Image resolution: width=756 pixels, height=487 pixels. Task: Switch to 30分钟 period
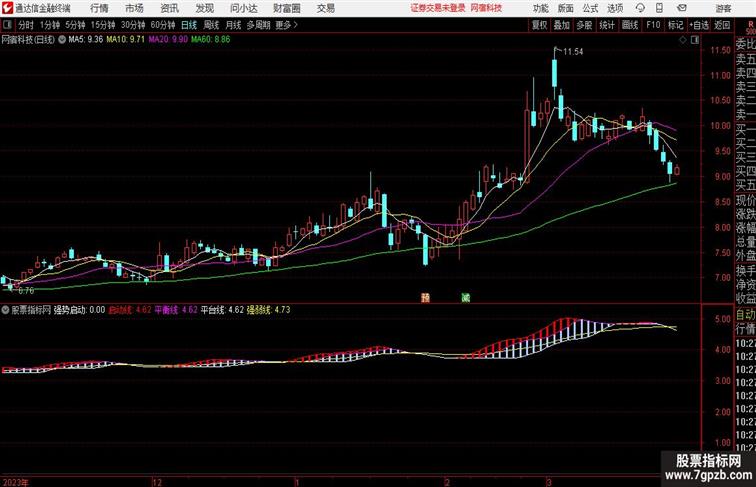(133, 25)
